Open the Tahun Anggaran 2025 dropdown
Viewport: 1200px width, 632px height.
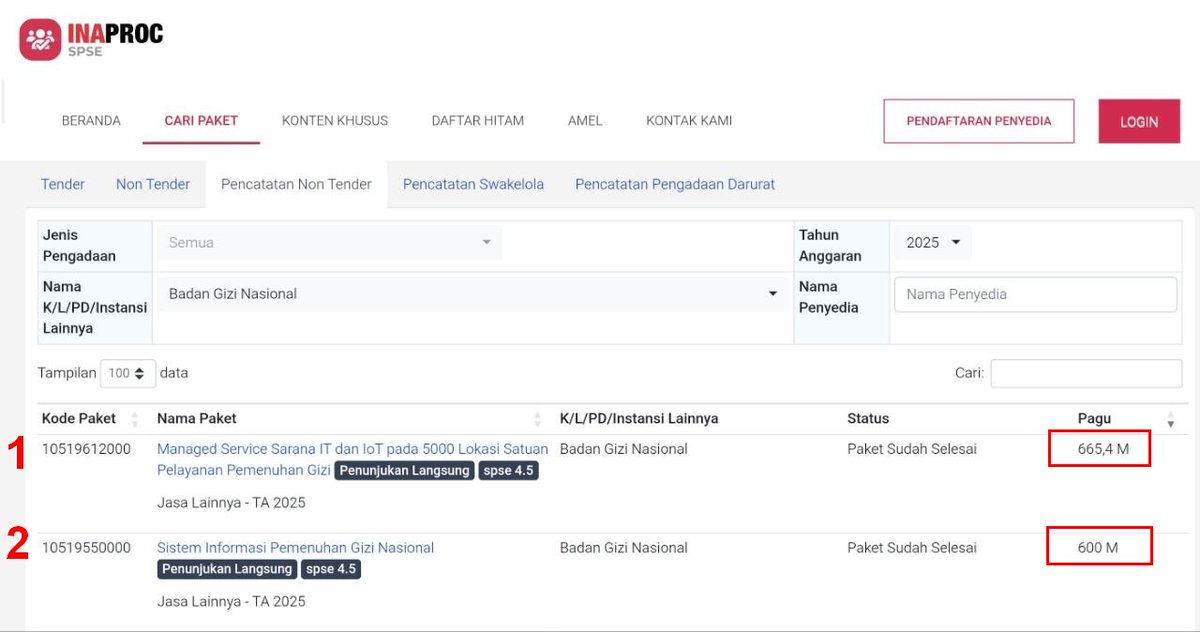point(932,242)
